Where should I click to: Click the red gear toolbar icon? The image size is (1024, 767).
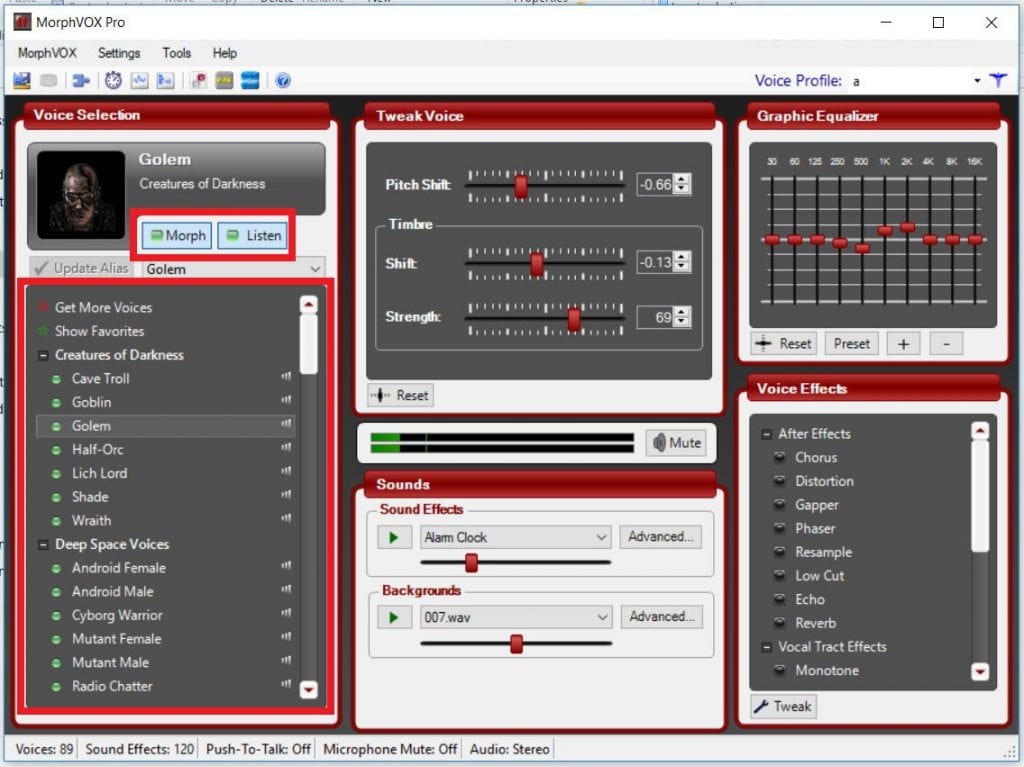(199, 80)
